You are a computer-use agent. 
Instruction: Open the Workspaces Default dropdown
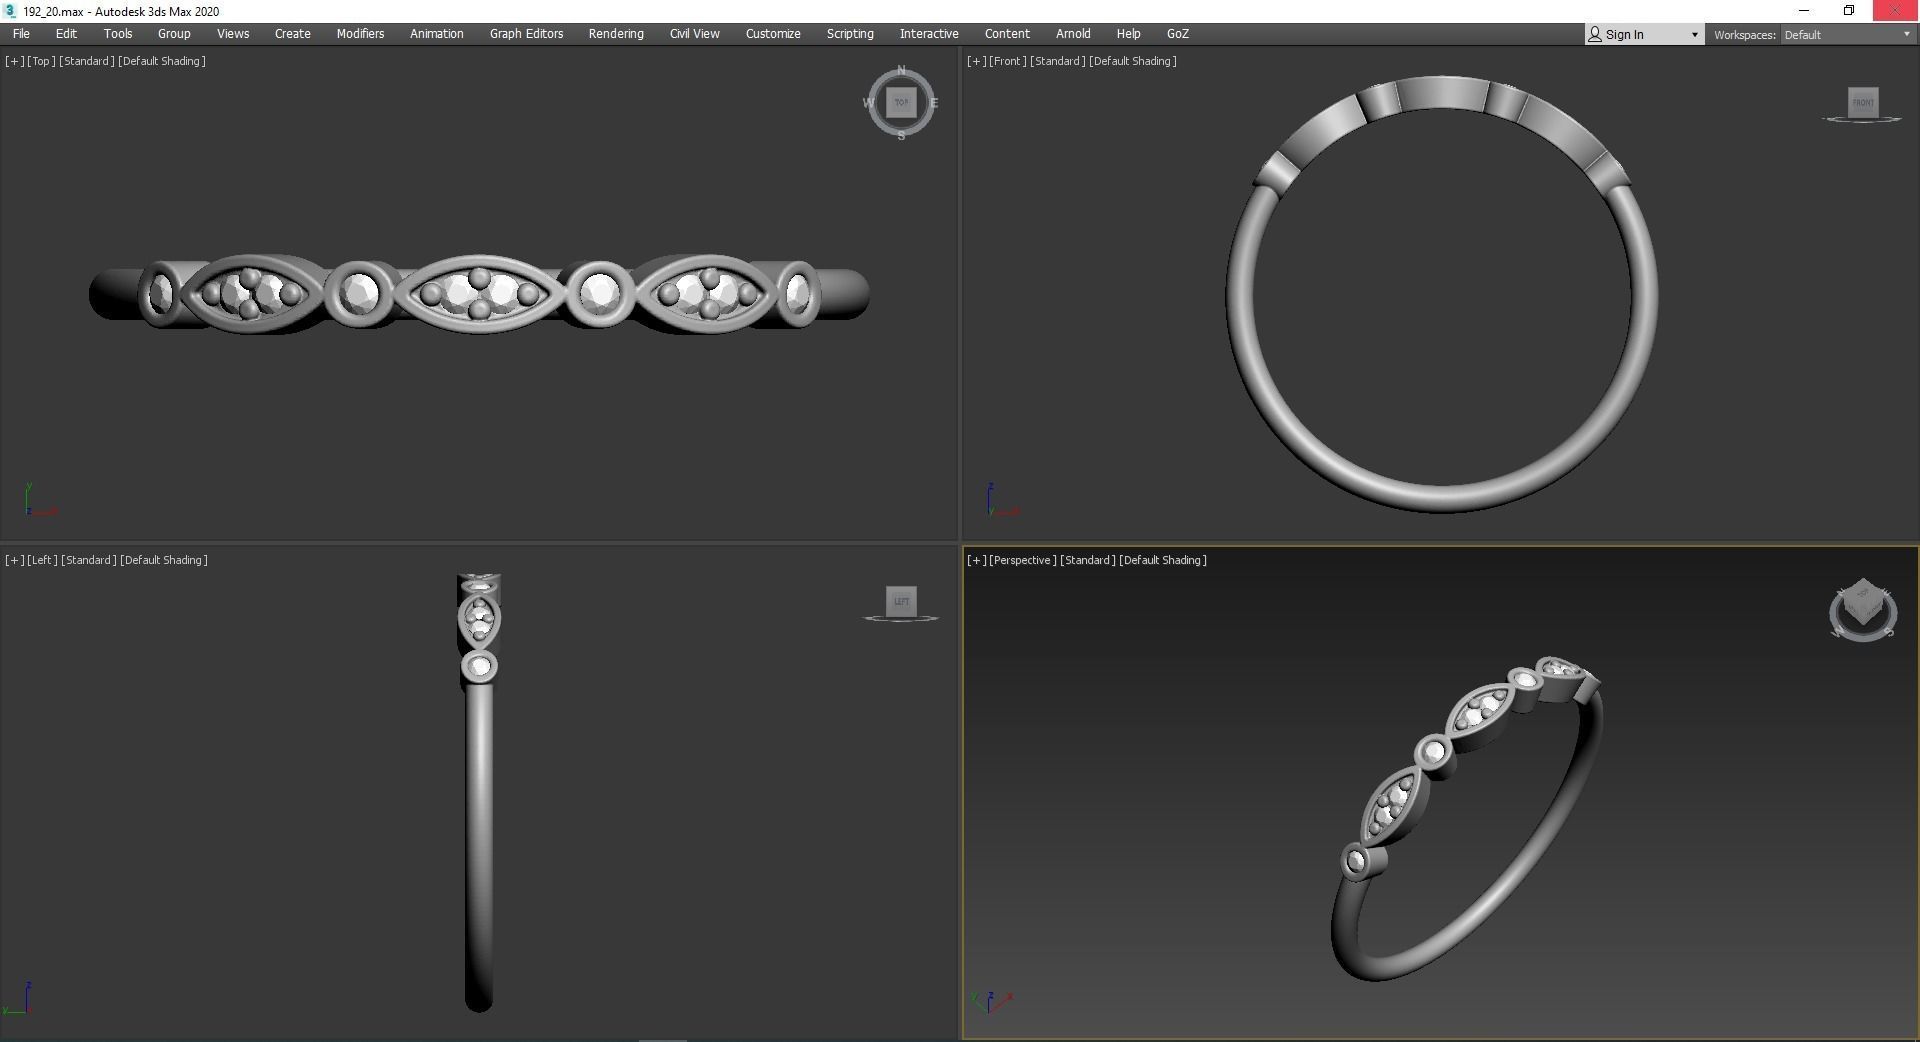point(1847,35)
